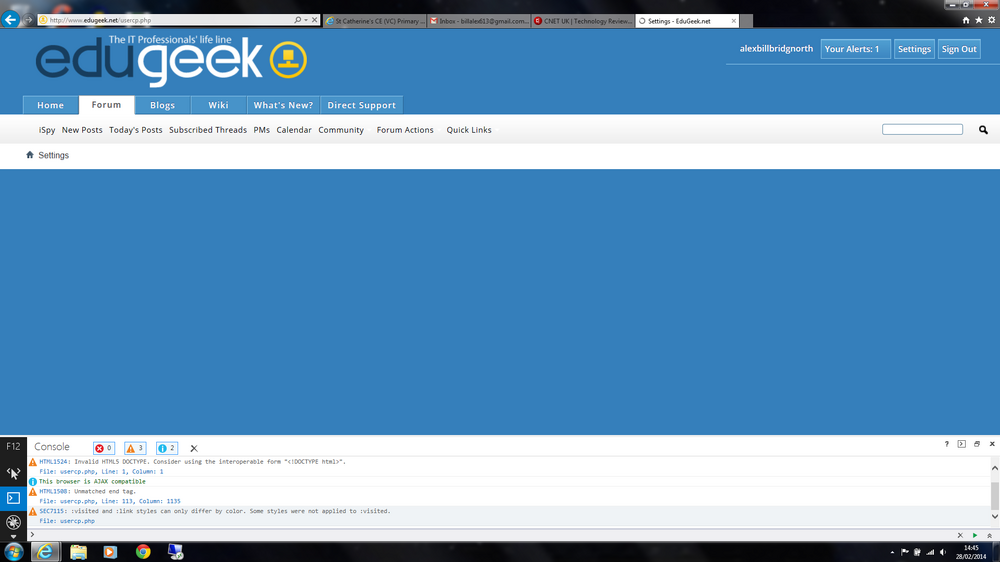This screenshot has width=1000, height=562.
Task: Click Sign Out
Action: click(x=959, y=49)
